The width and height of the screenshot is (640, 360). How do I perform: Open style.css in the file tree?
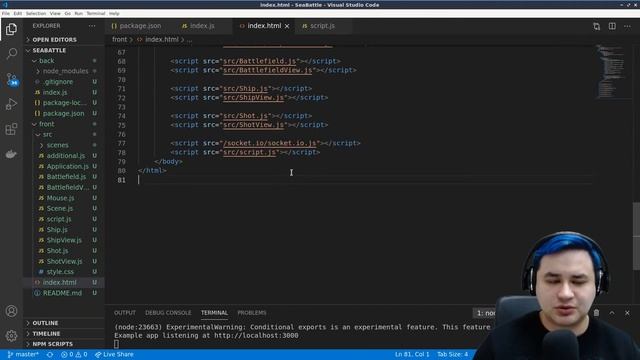[x=60, y=272]
